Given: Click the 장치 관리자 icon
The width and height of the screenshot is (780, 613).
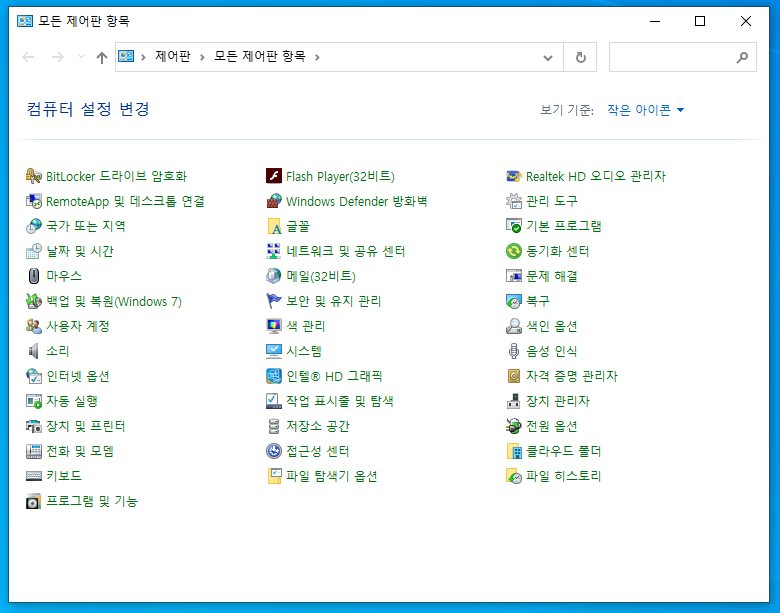Looking at the screenshot, I should [x=513, y=401].
